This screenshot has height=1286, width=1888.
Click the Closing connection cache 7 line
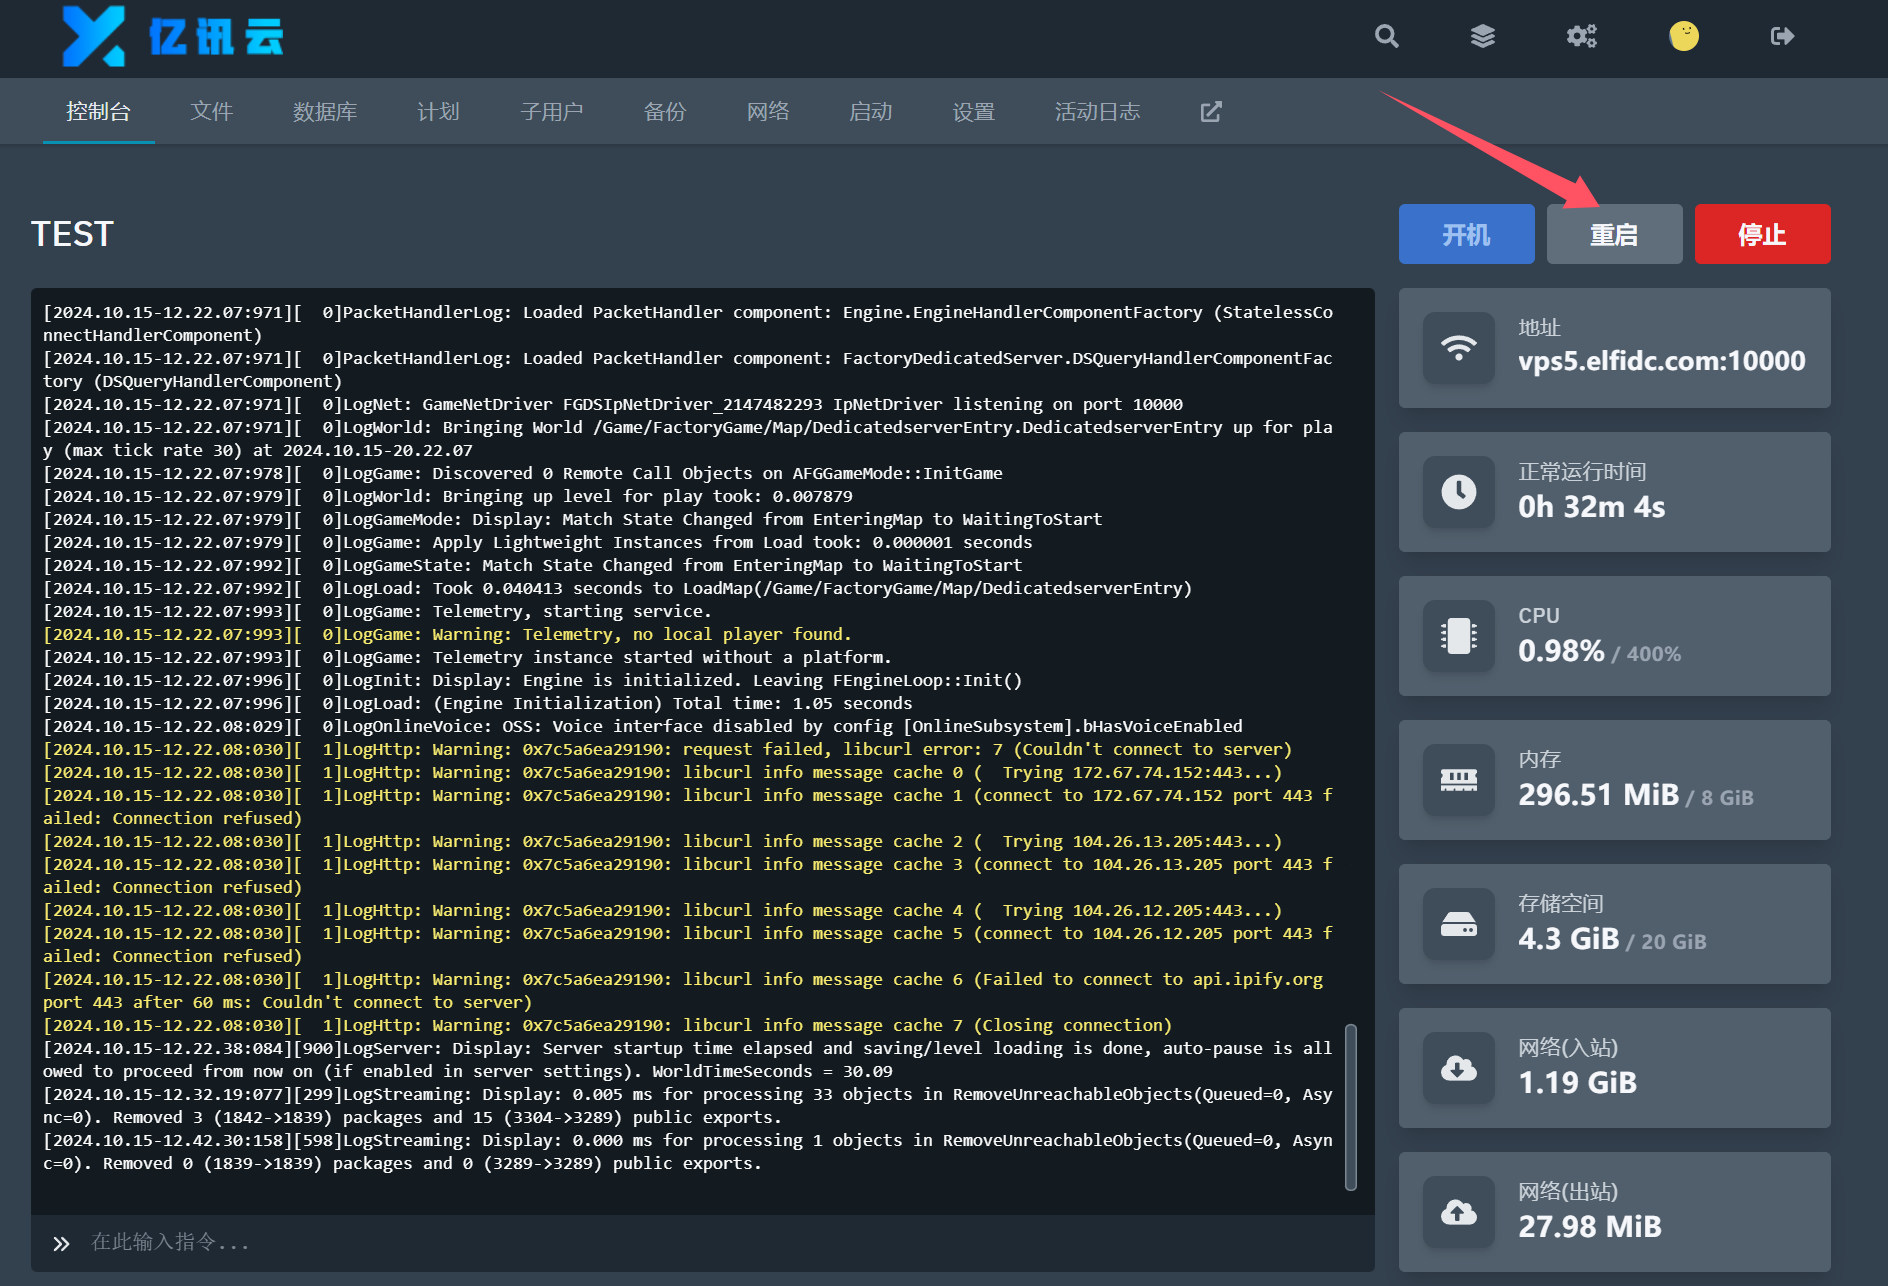coord(608,1025)
